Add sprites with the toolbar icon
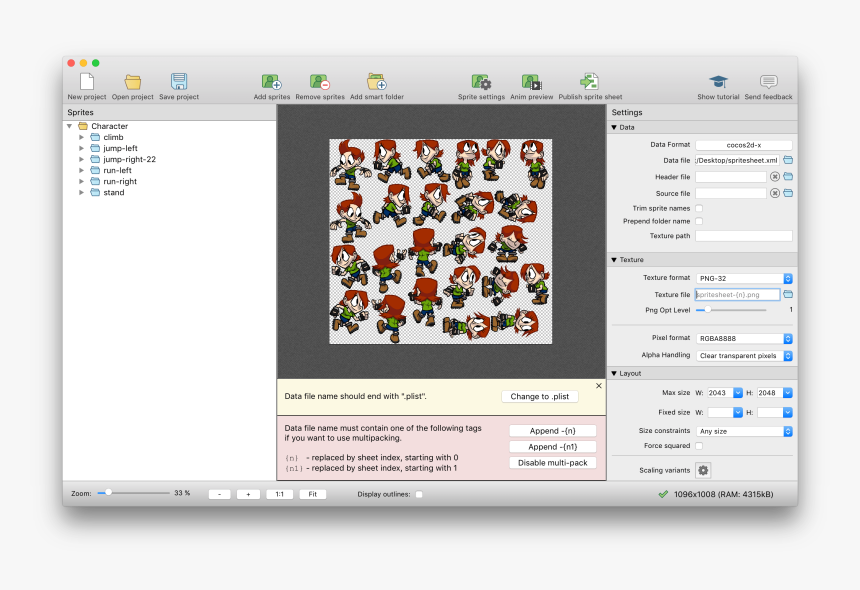The width and height of the screenshot is (860, 590). (x=271, y=82)
